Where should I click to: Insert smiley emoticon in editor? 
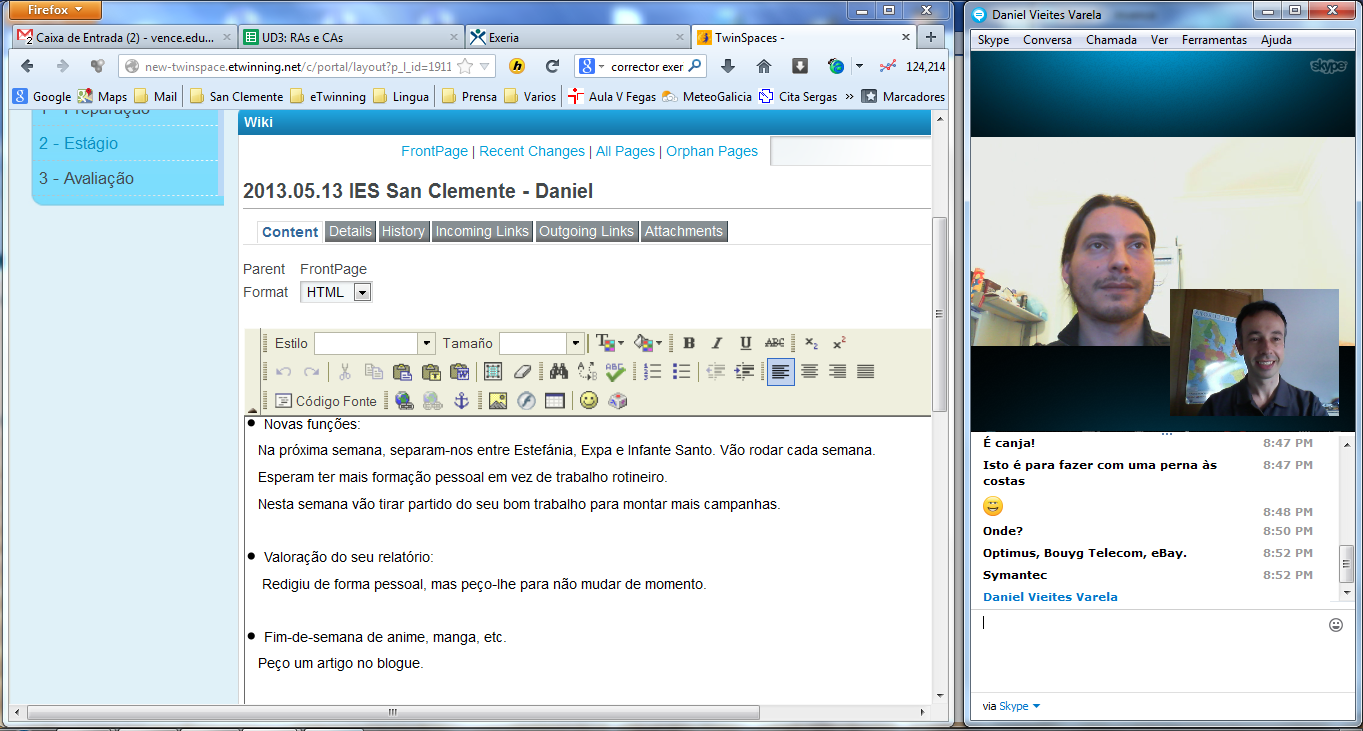[x=589, y=401]
